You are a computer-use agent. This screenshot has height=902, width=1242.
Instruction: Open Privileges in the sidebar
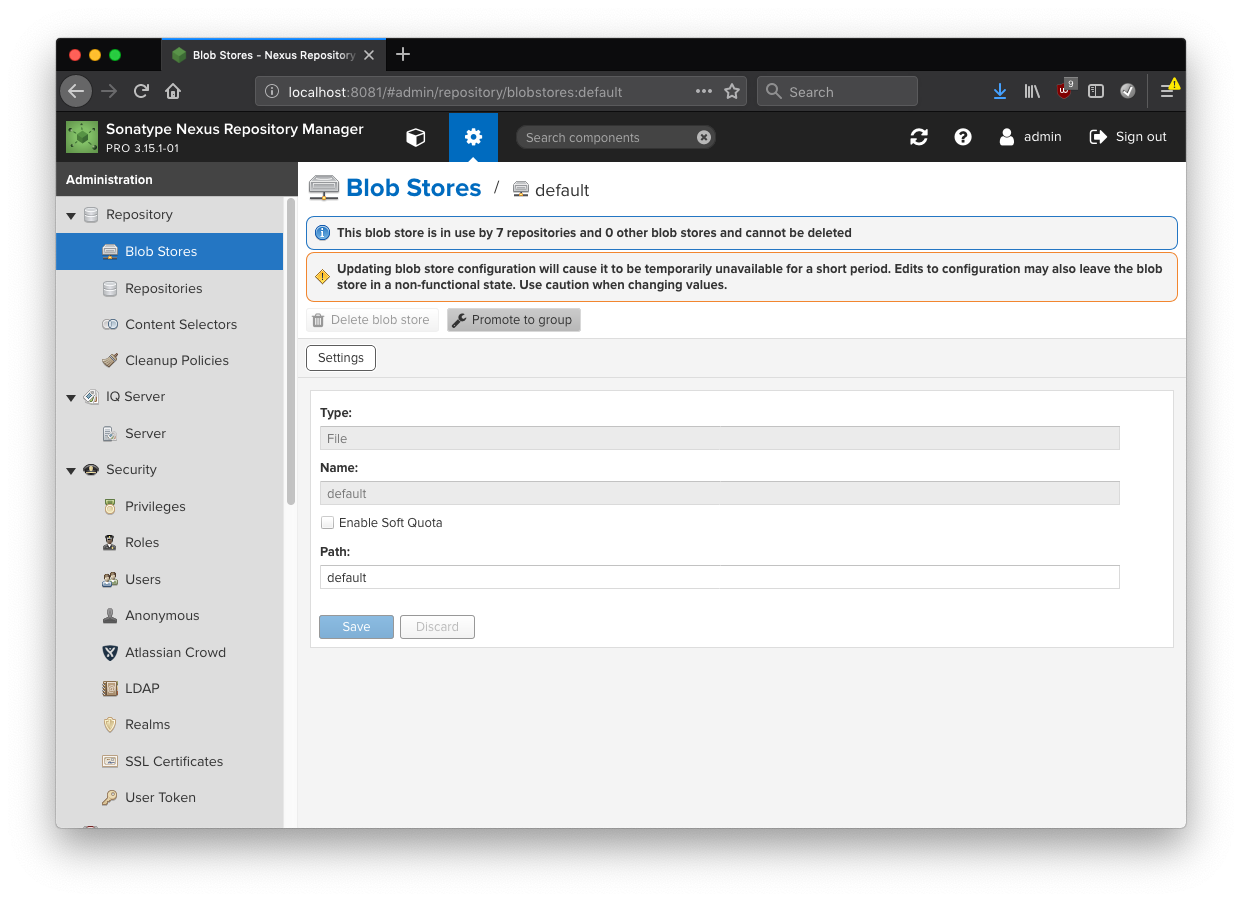click(x=170, y=506)
